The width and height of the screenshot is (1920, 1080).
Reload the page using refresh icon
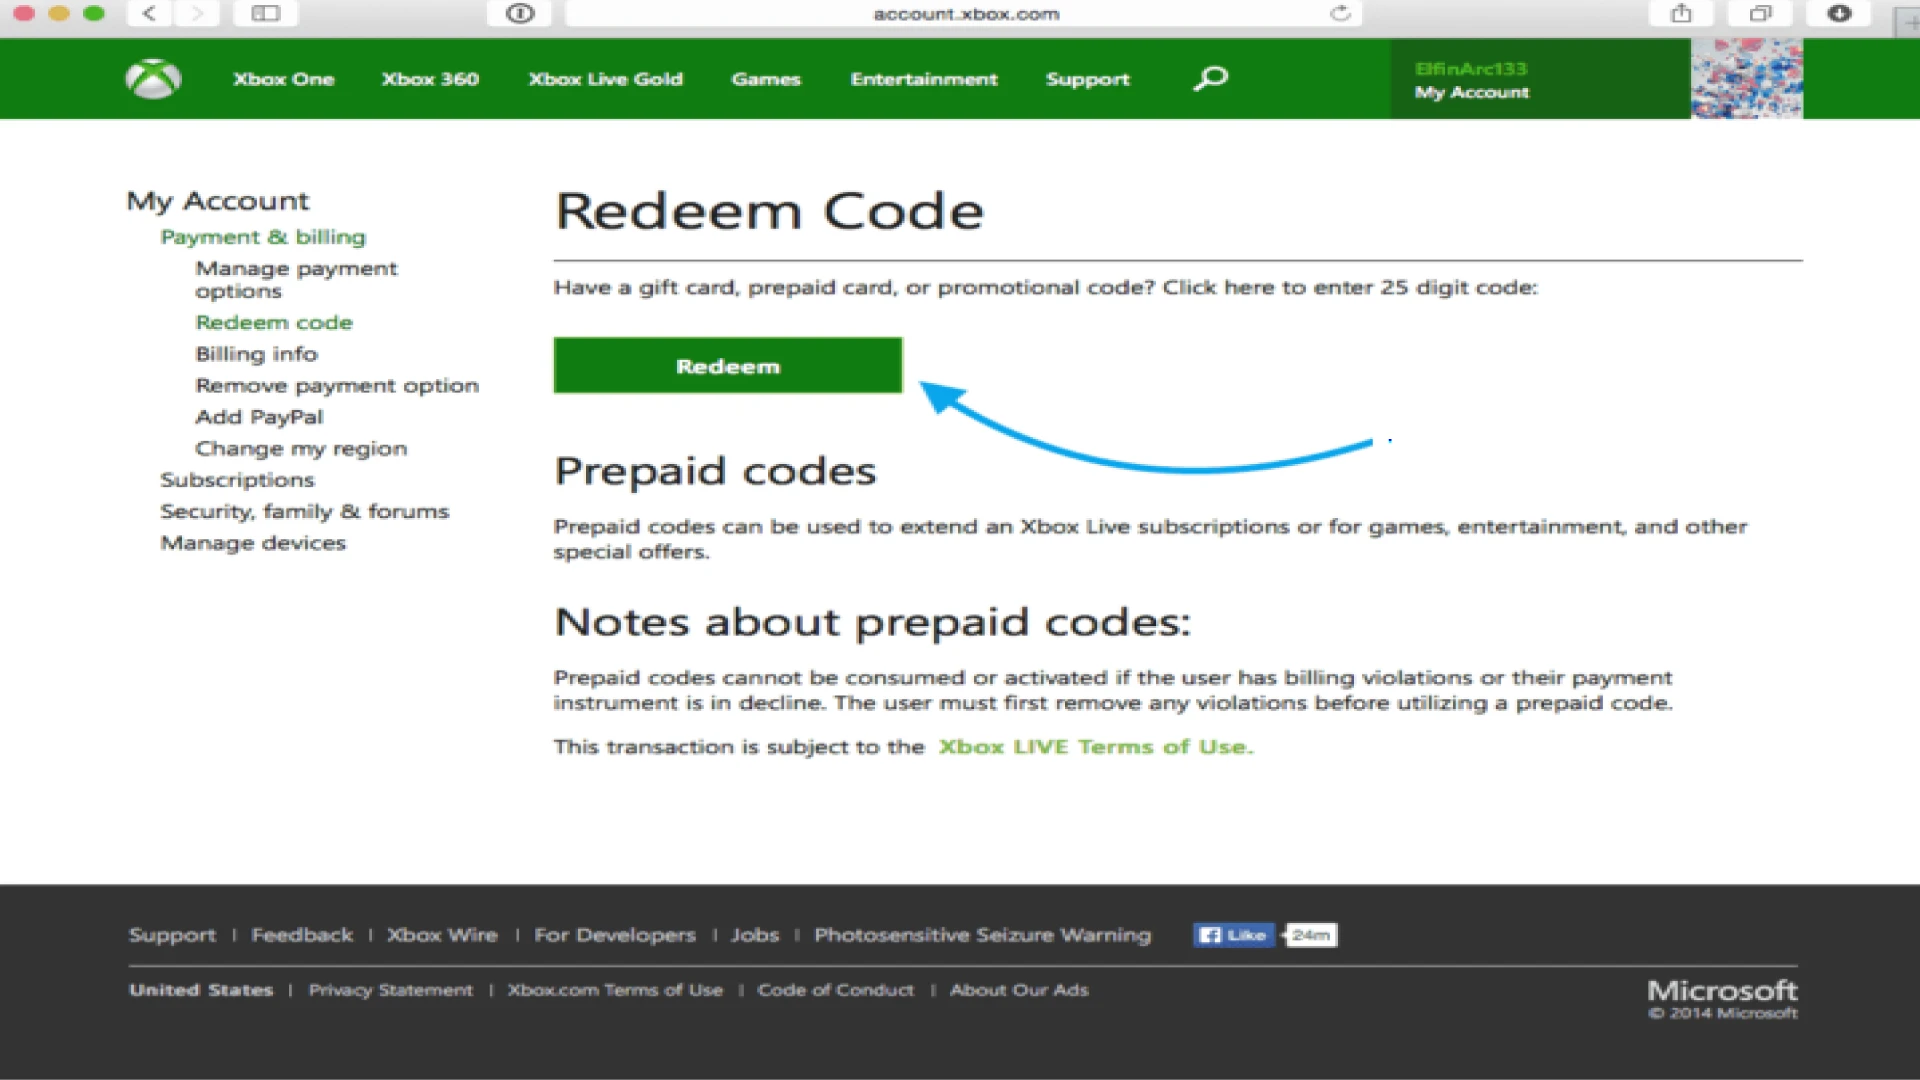click(1340, 13)
